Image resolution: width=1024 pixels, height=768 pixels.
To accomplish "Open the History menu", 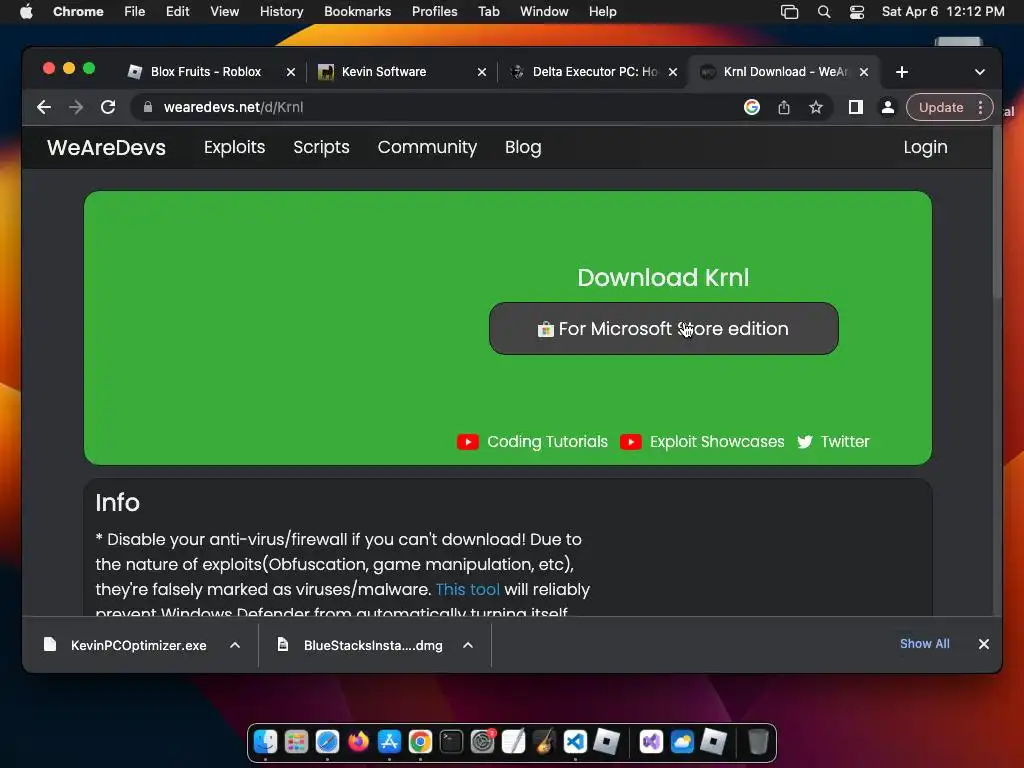I will (281, 12).
